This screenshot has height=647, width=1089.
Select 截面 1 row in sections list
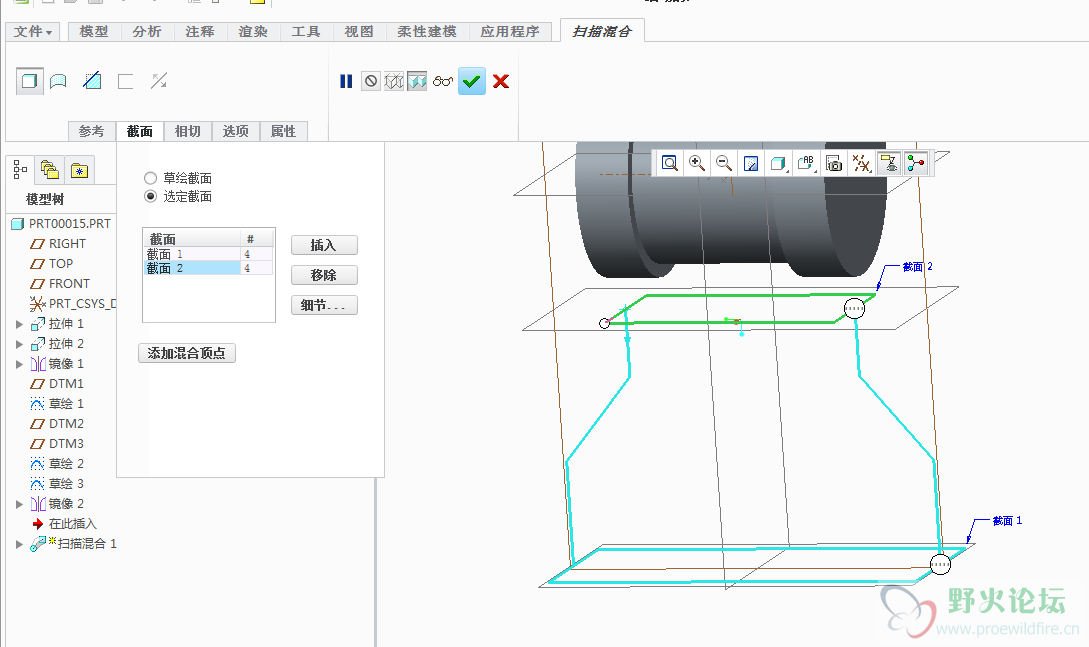[208, 254]
